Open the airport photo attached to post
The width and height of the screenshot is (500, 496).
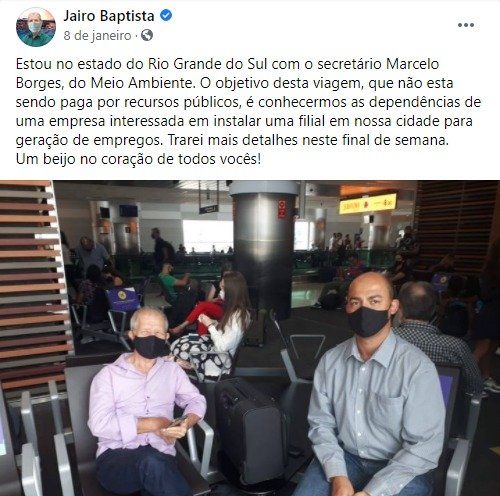250,338
